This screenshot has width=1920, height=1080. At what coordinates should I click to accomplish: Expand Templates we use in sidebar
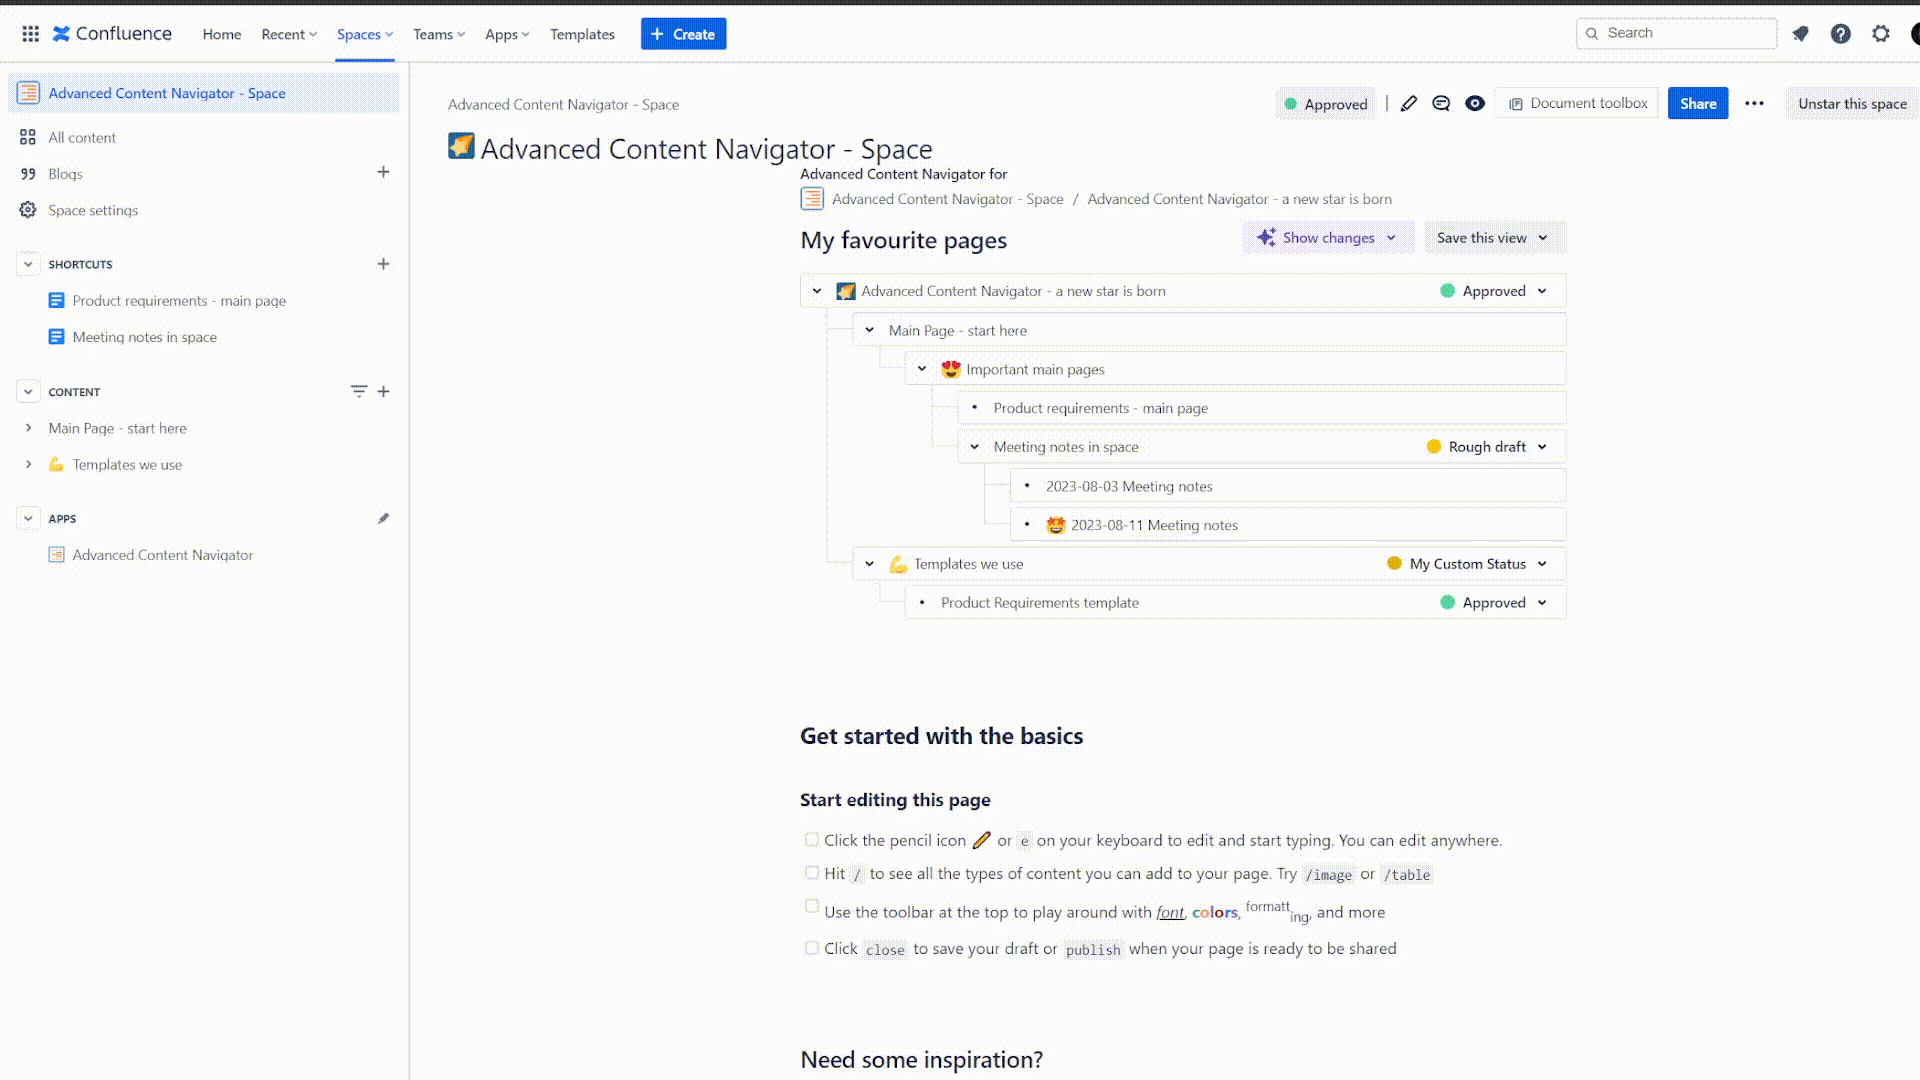(x=28, y=464)
